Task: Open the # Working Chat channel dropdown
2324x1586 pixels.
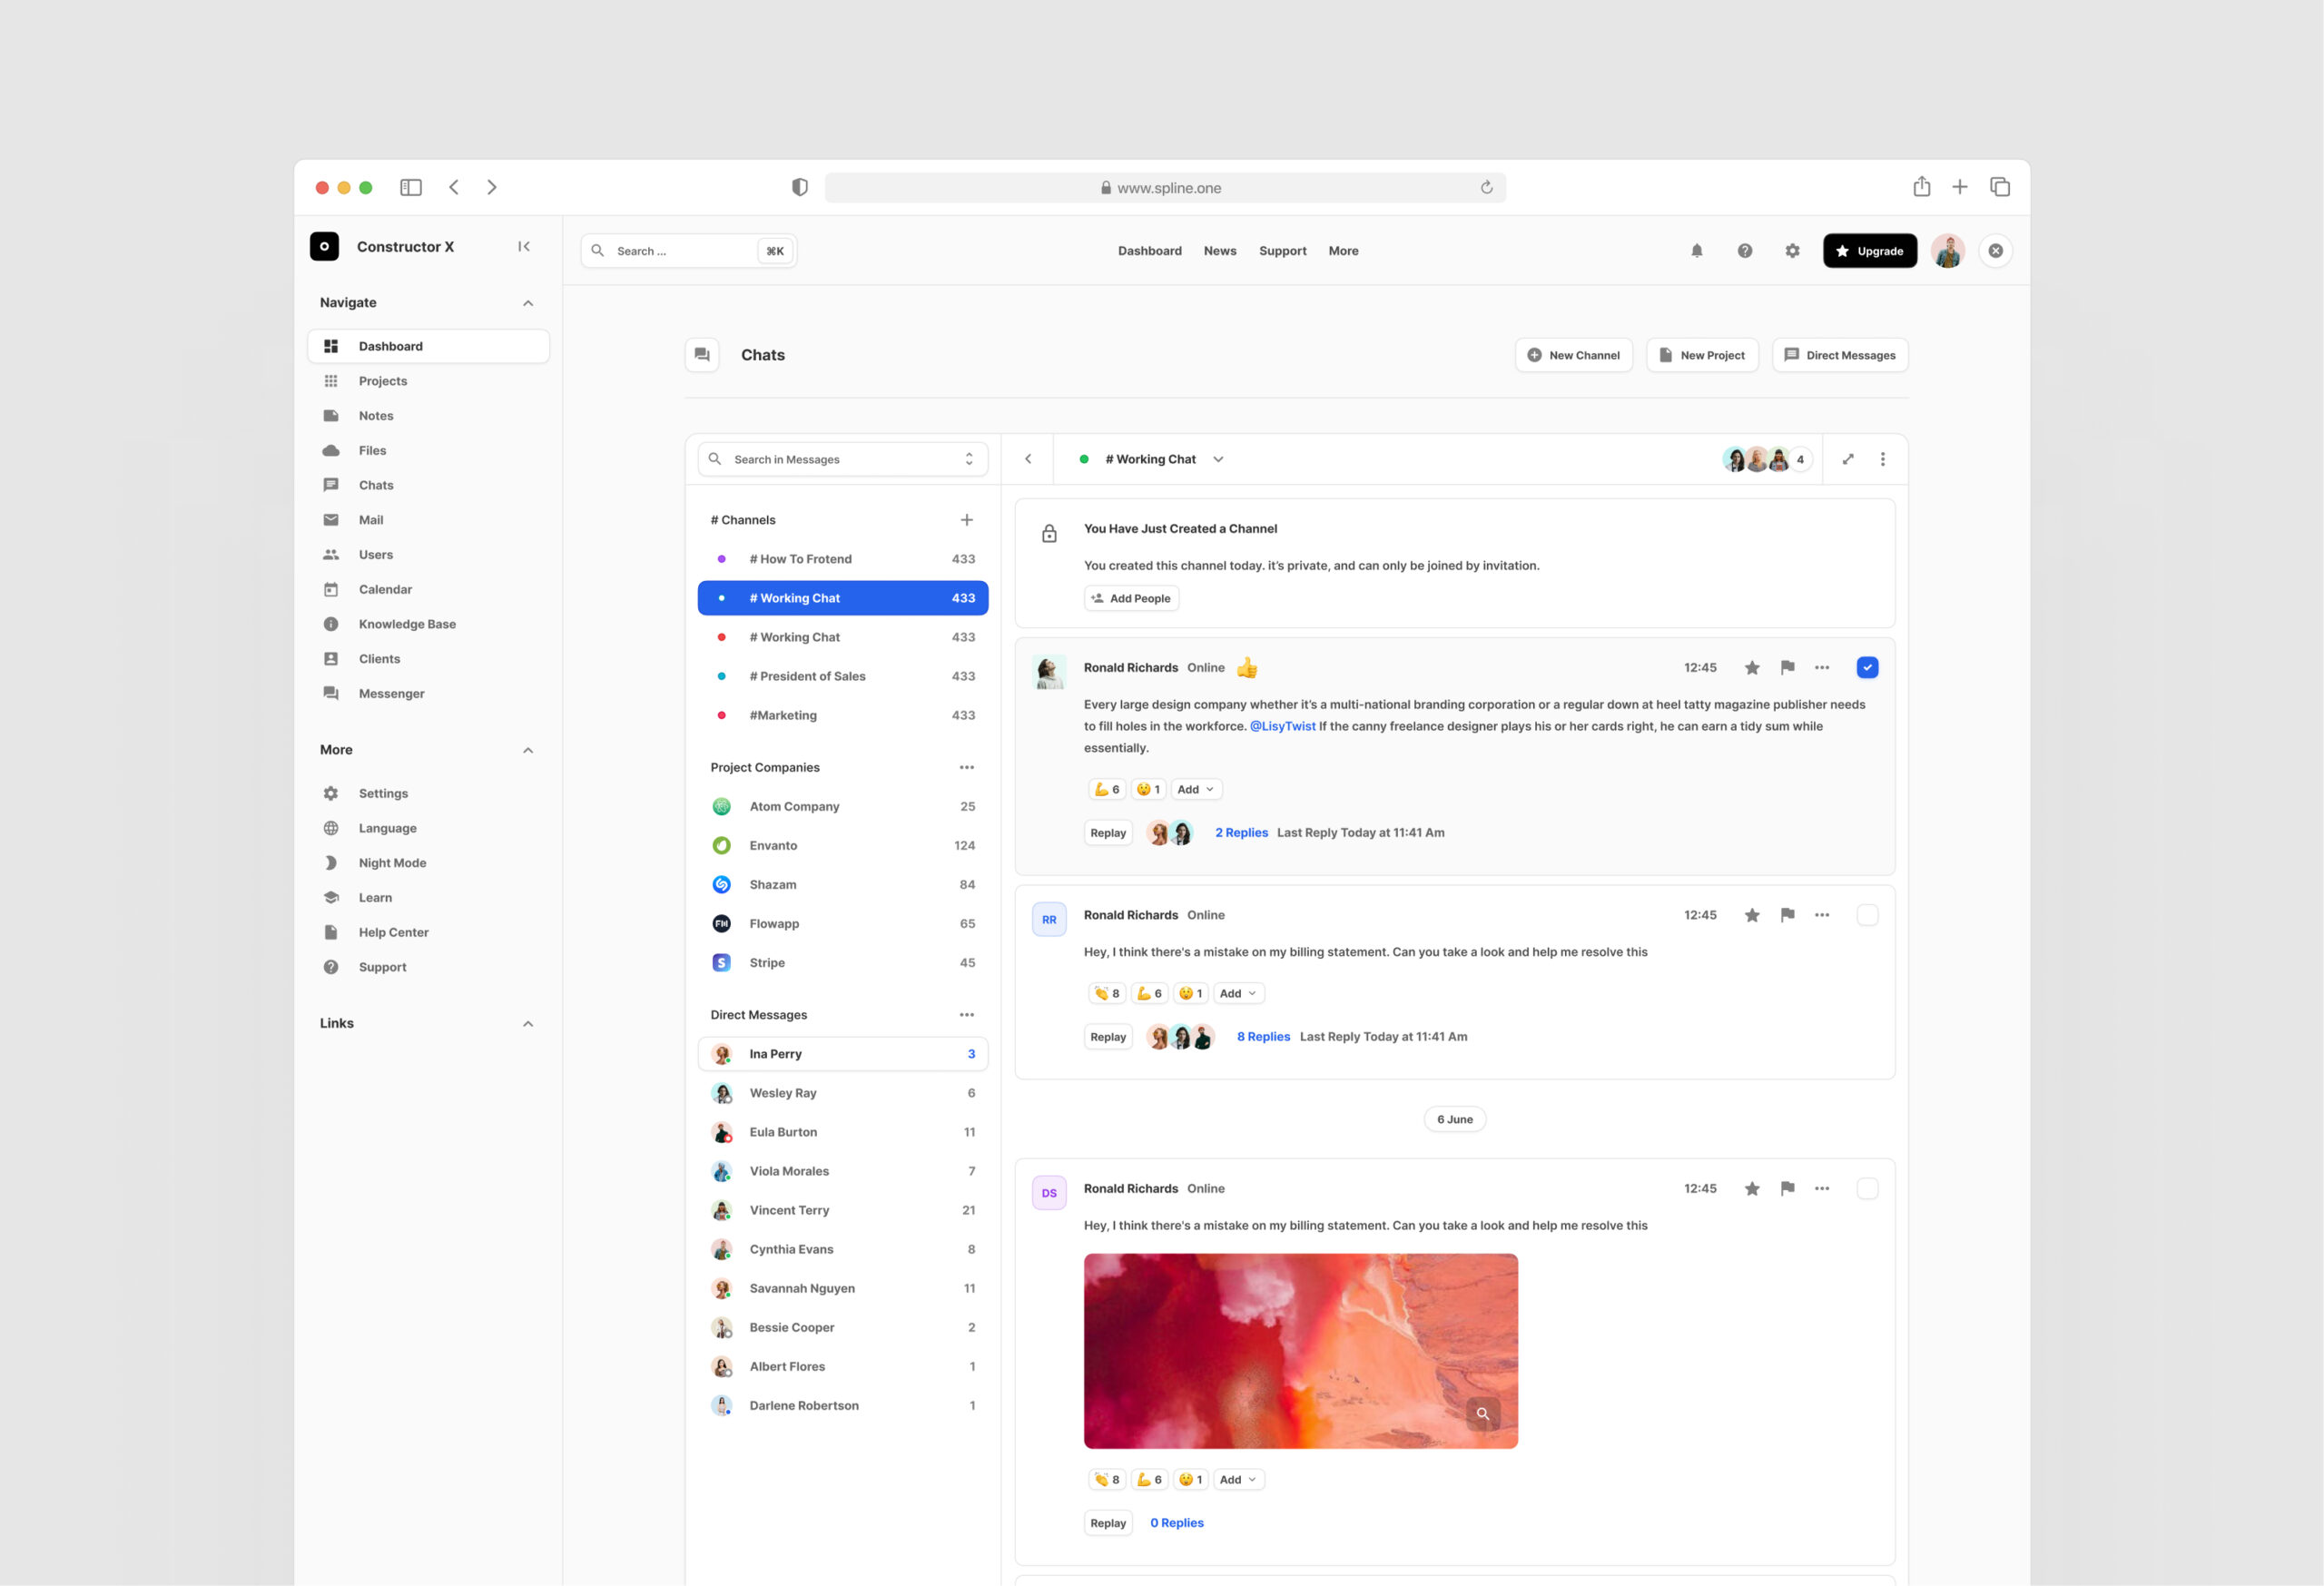Action: click(x=1218, y=459)
